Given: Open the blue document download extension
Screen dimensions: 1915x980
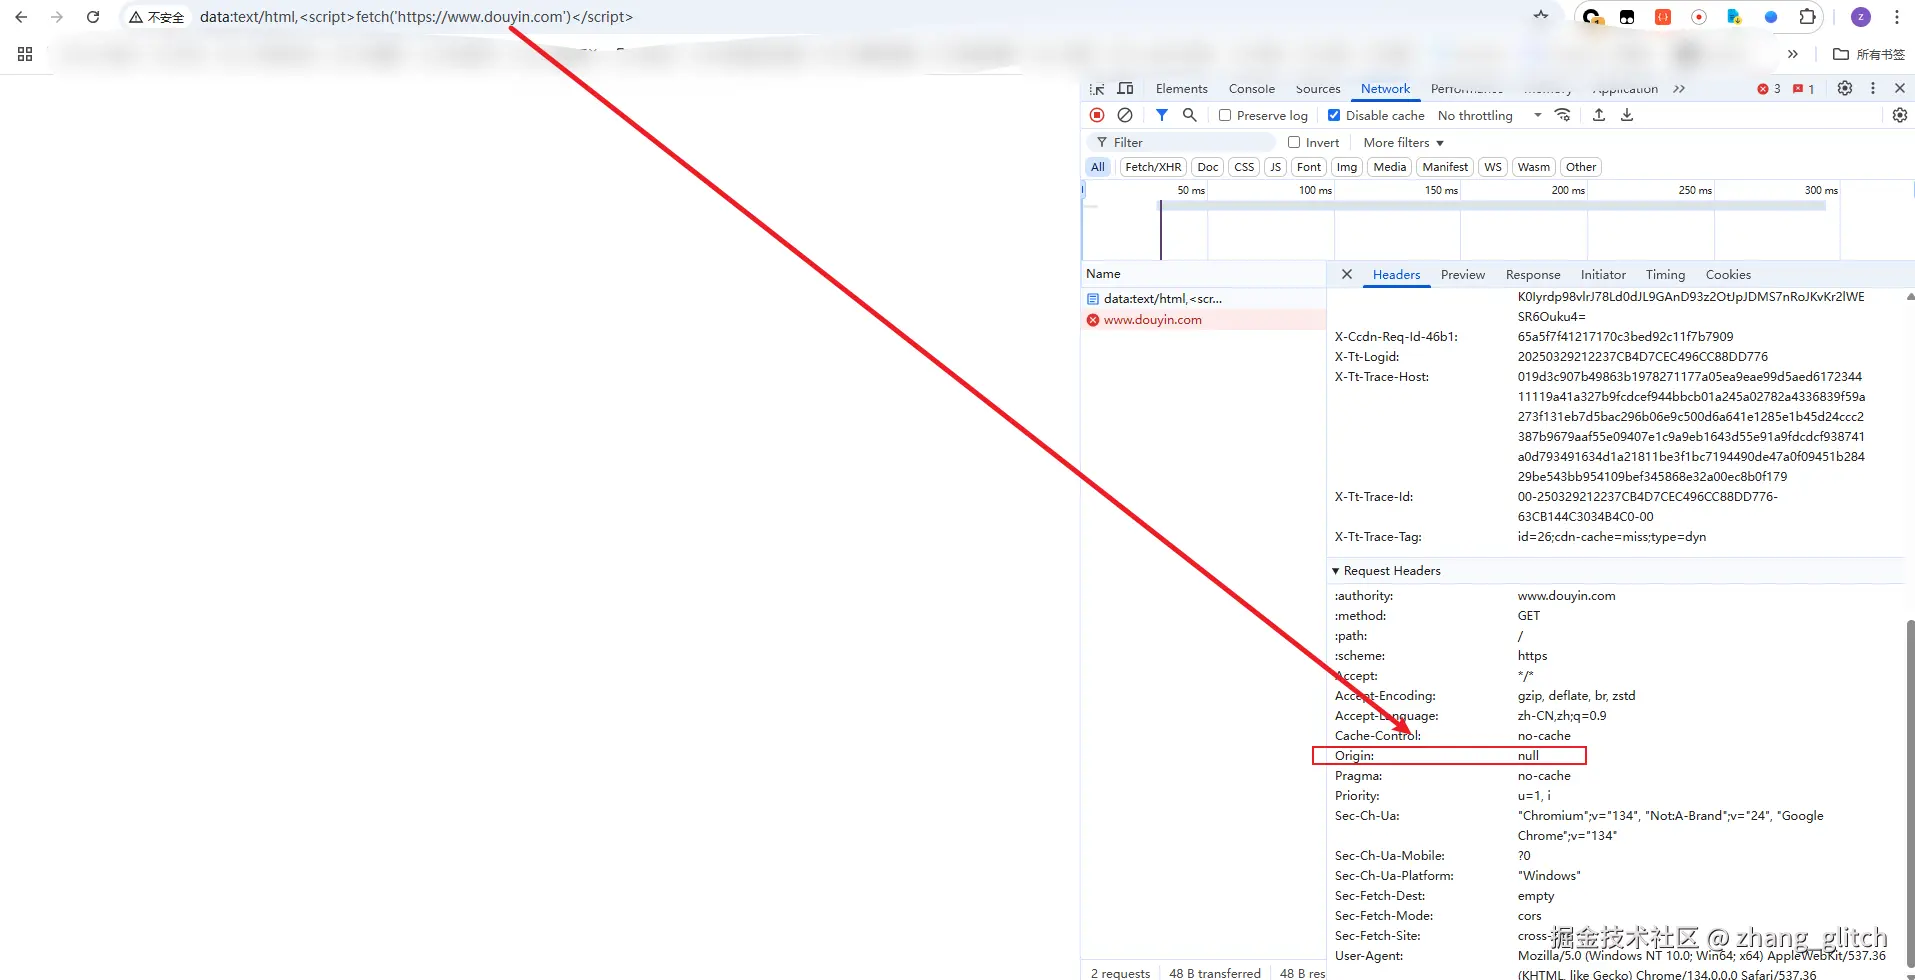Looking at the screenshot, I should (1735, 17).
